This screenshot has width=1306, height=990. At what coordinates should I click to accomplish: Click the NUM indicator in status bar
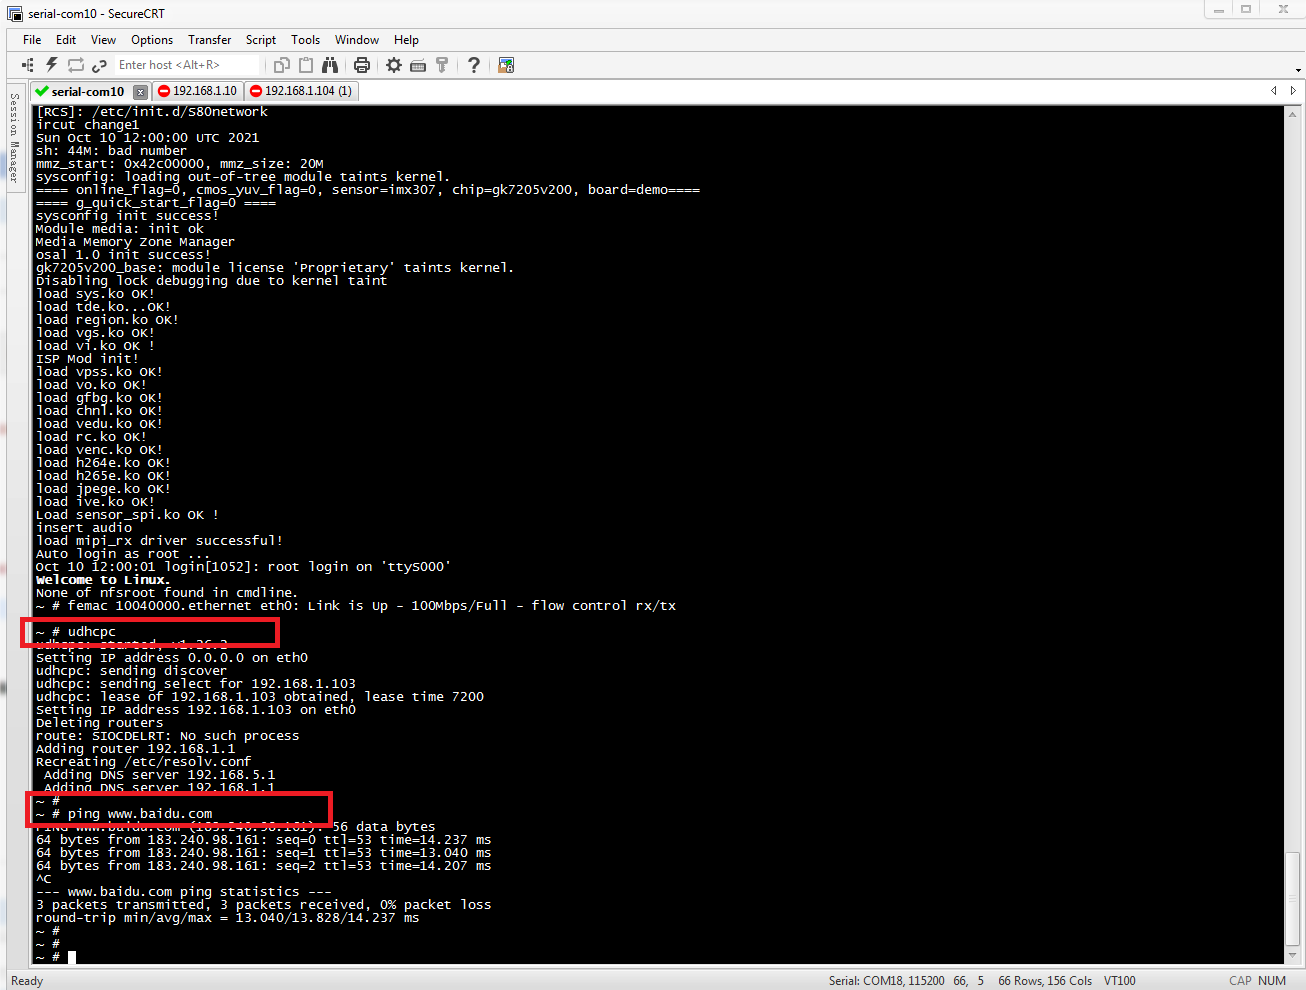pyautogui.click(x=1272, y=981)
